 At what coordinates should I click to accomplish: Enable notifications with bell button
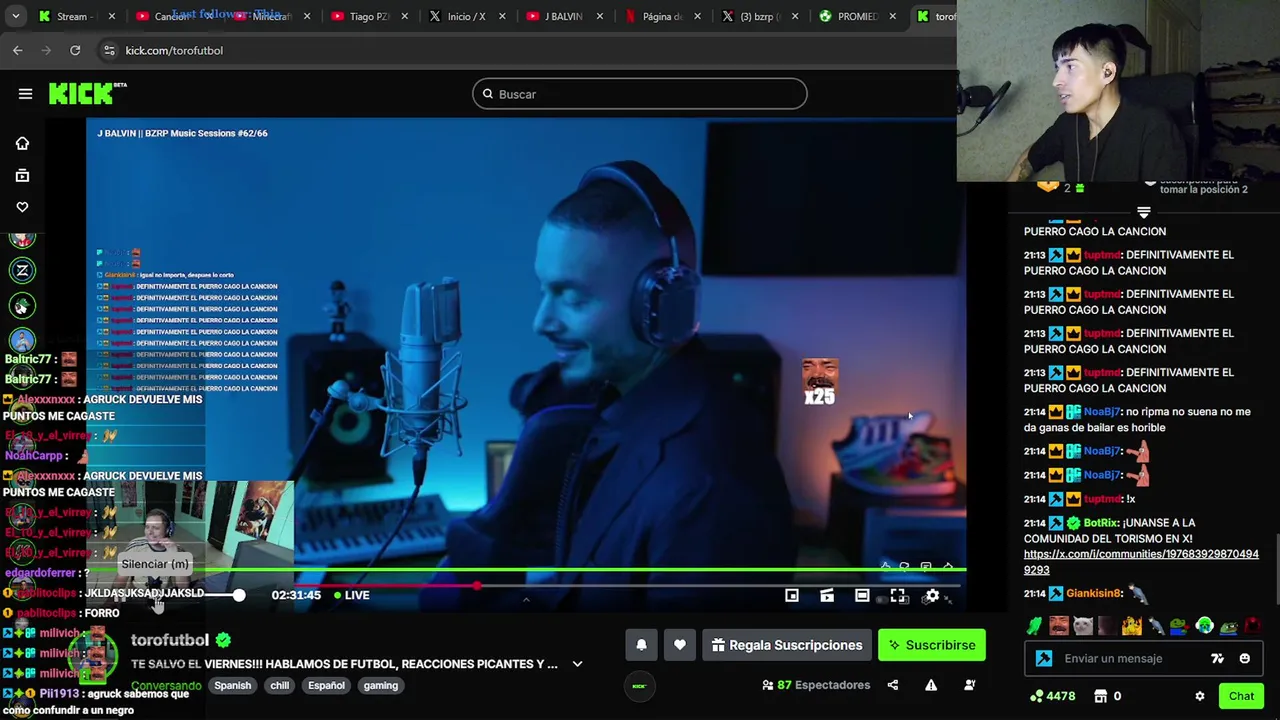(641, 645)
